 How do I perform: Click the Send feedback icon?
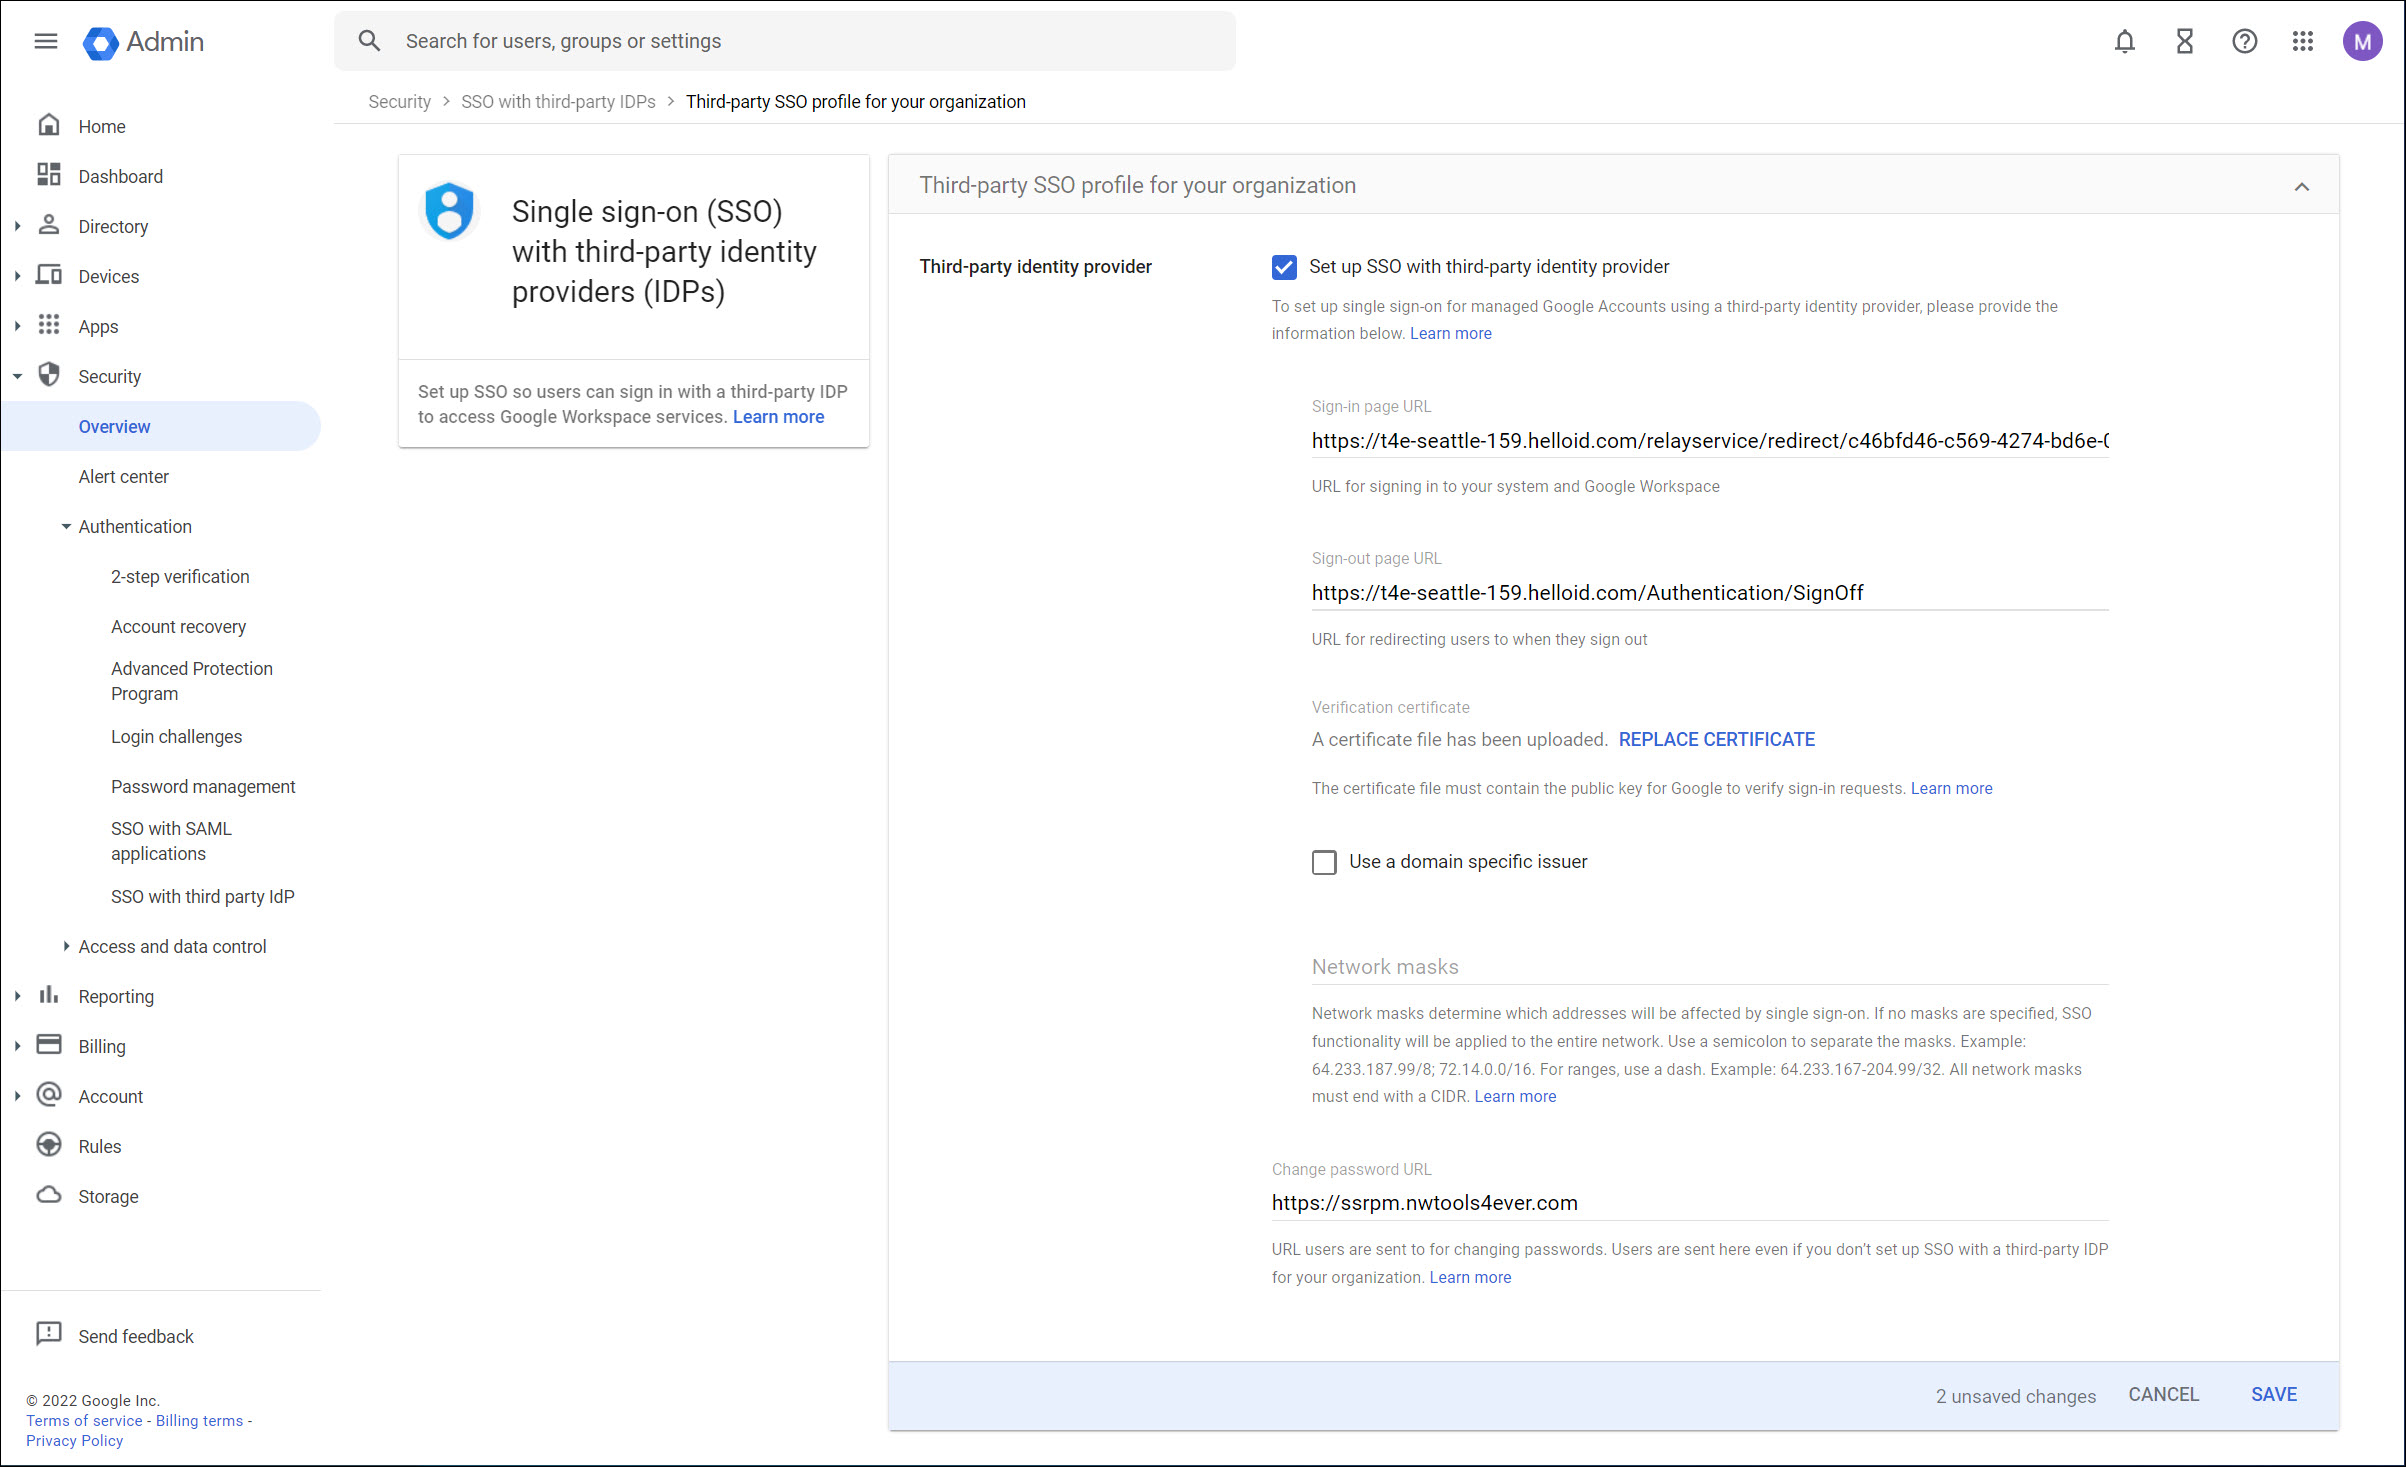49,1335
